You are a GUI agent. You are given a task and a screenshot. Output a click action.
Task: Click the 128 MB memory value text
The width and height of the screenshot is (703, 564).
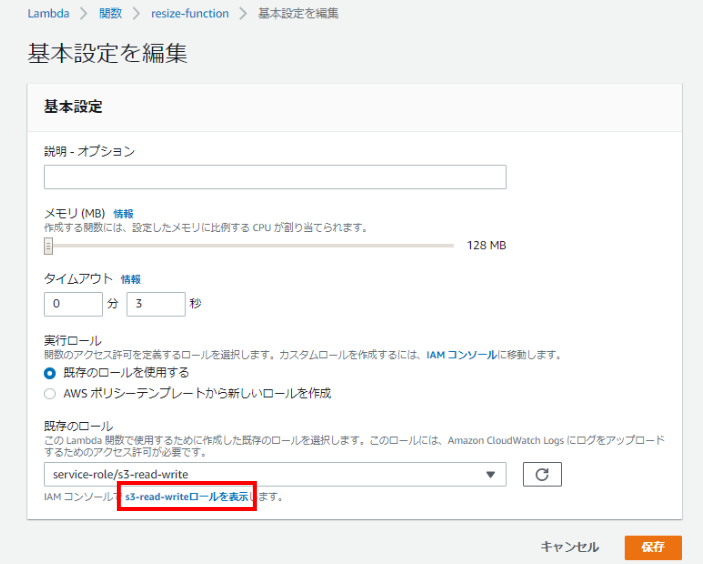(486, 245)
